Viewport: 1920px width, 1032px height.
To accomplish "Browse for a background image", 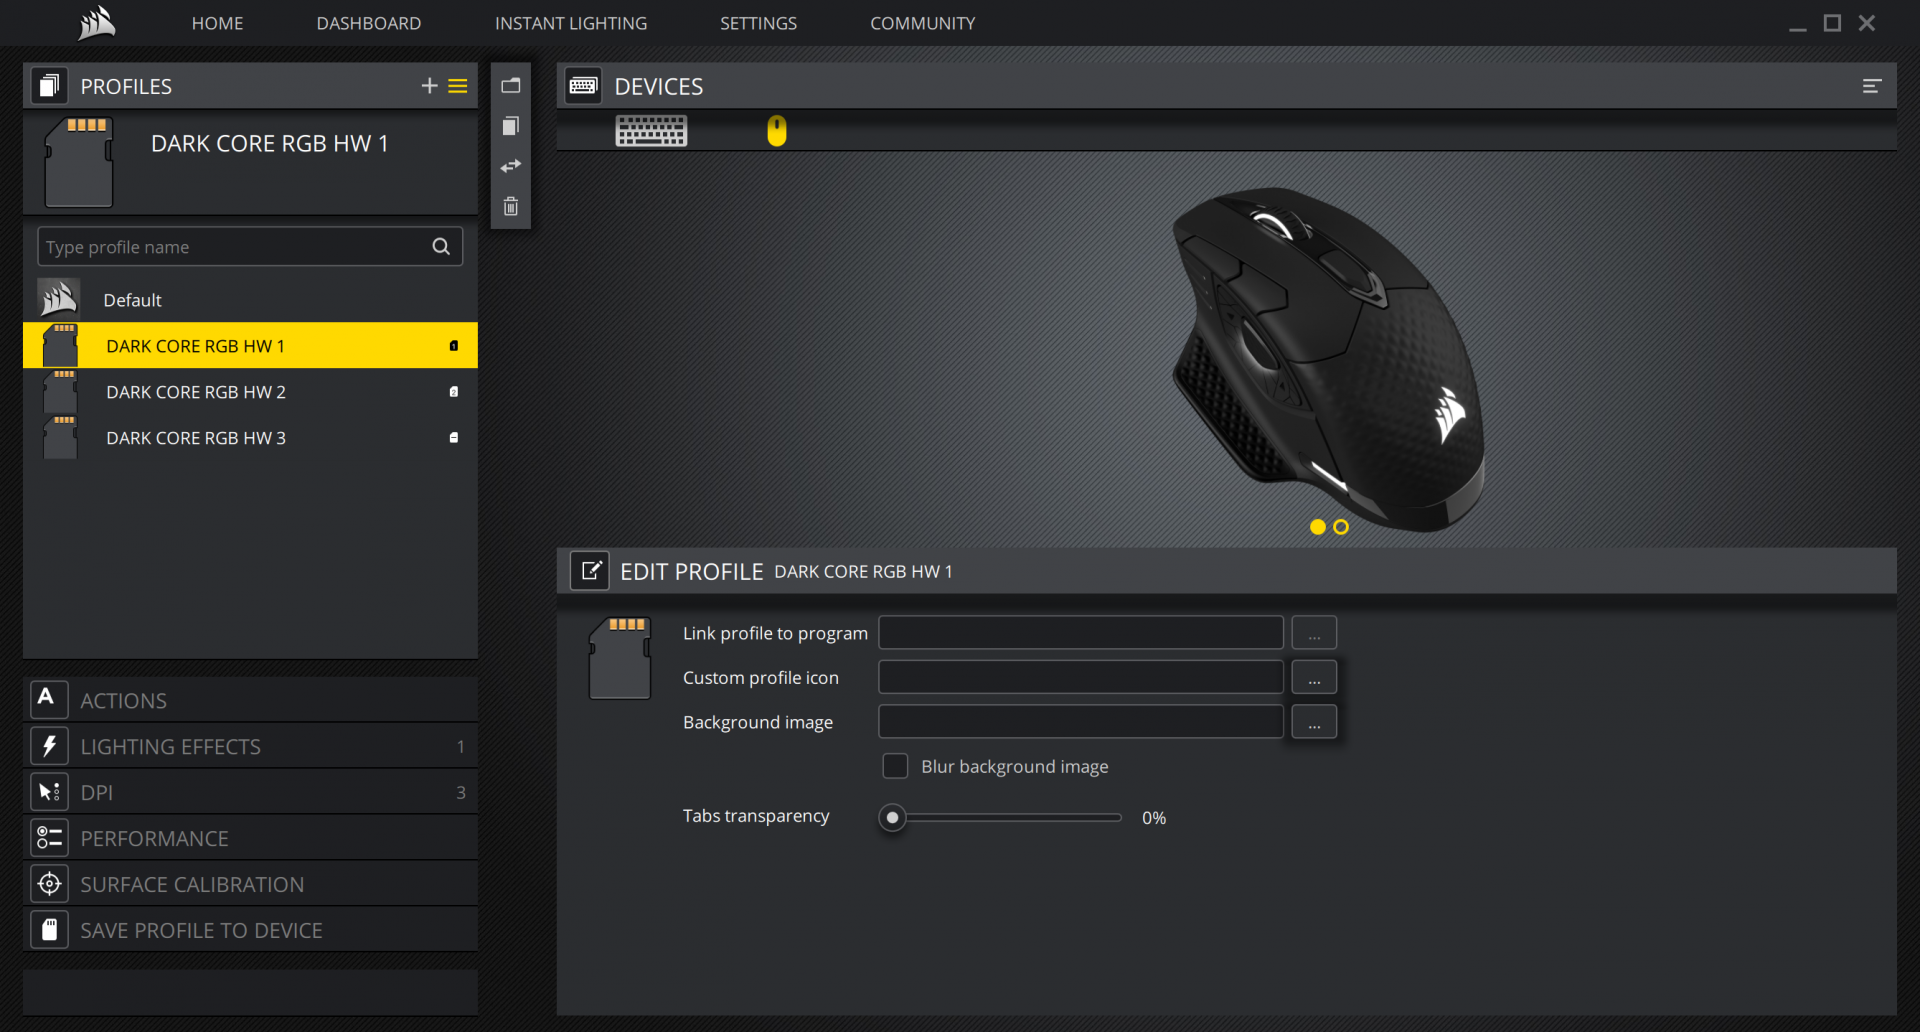I will [x=1314, y=722].
